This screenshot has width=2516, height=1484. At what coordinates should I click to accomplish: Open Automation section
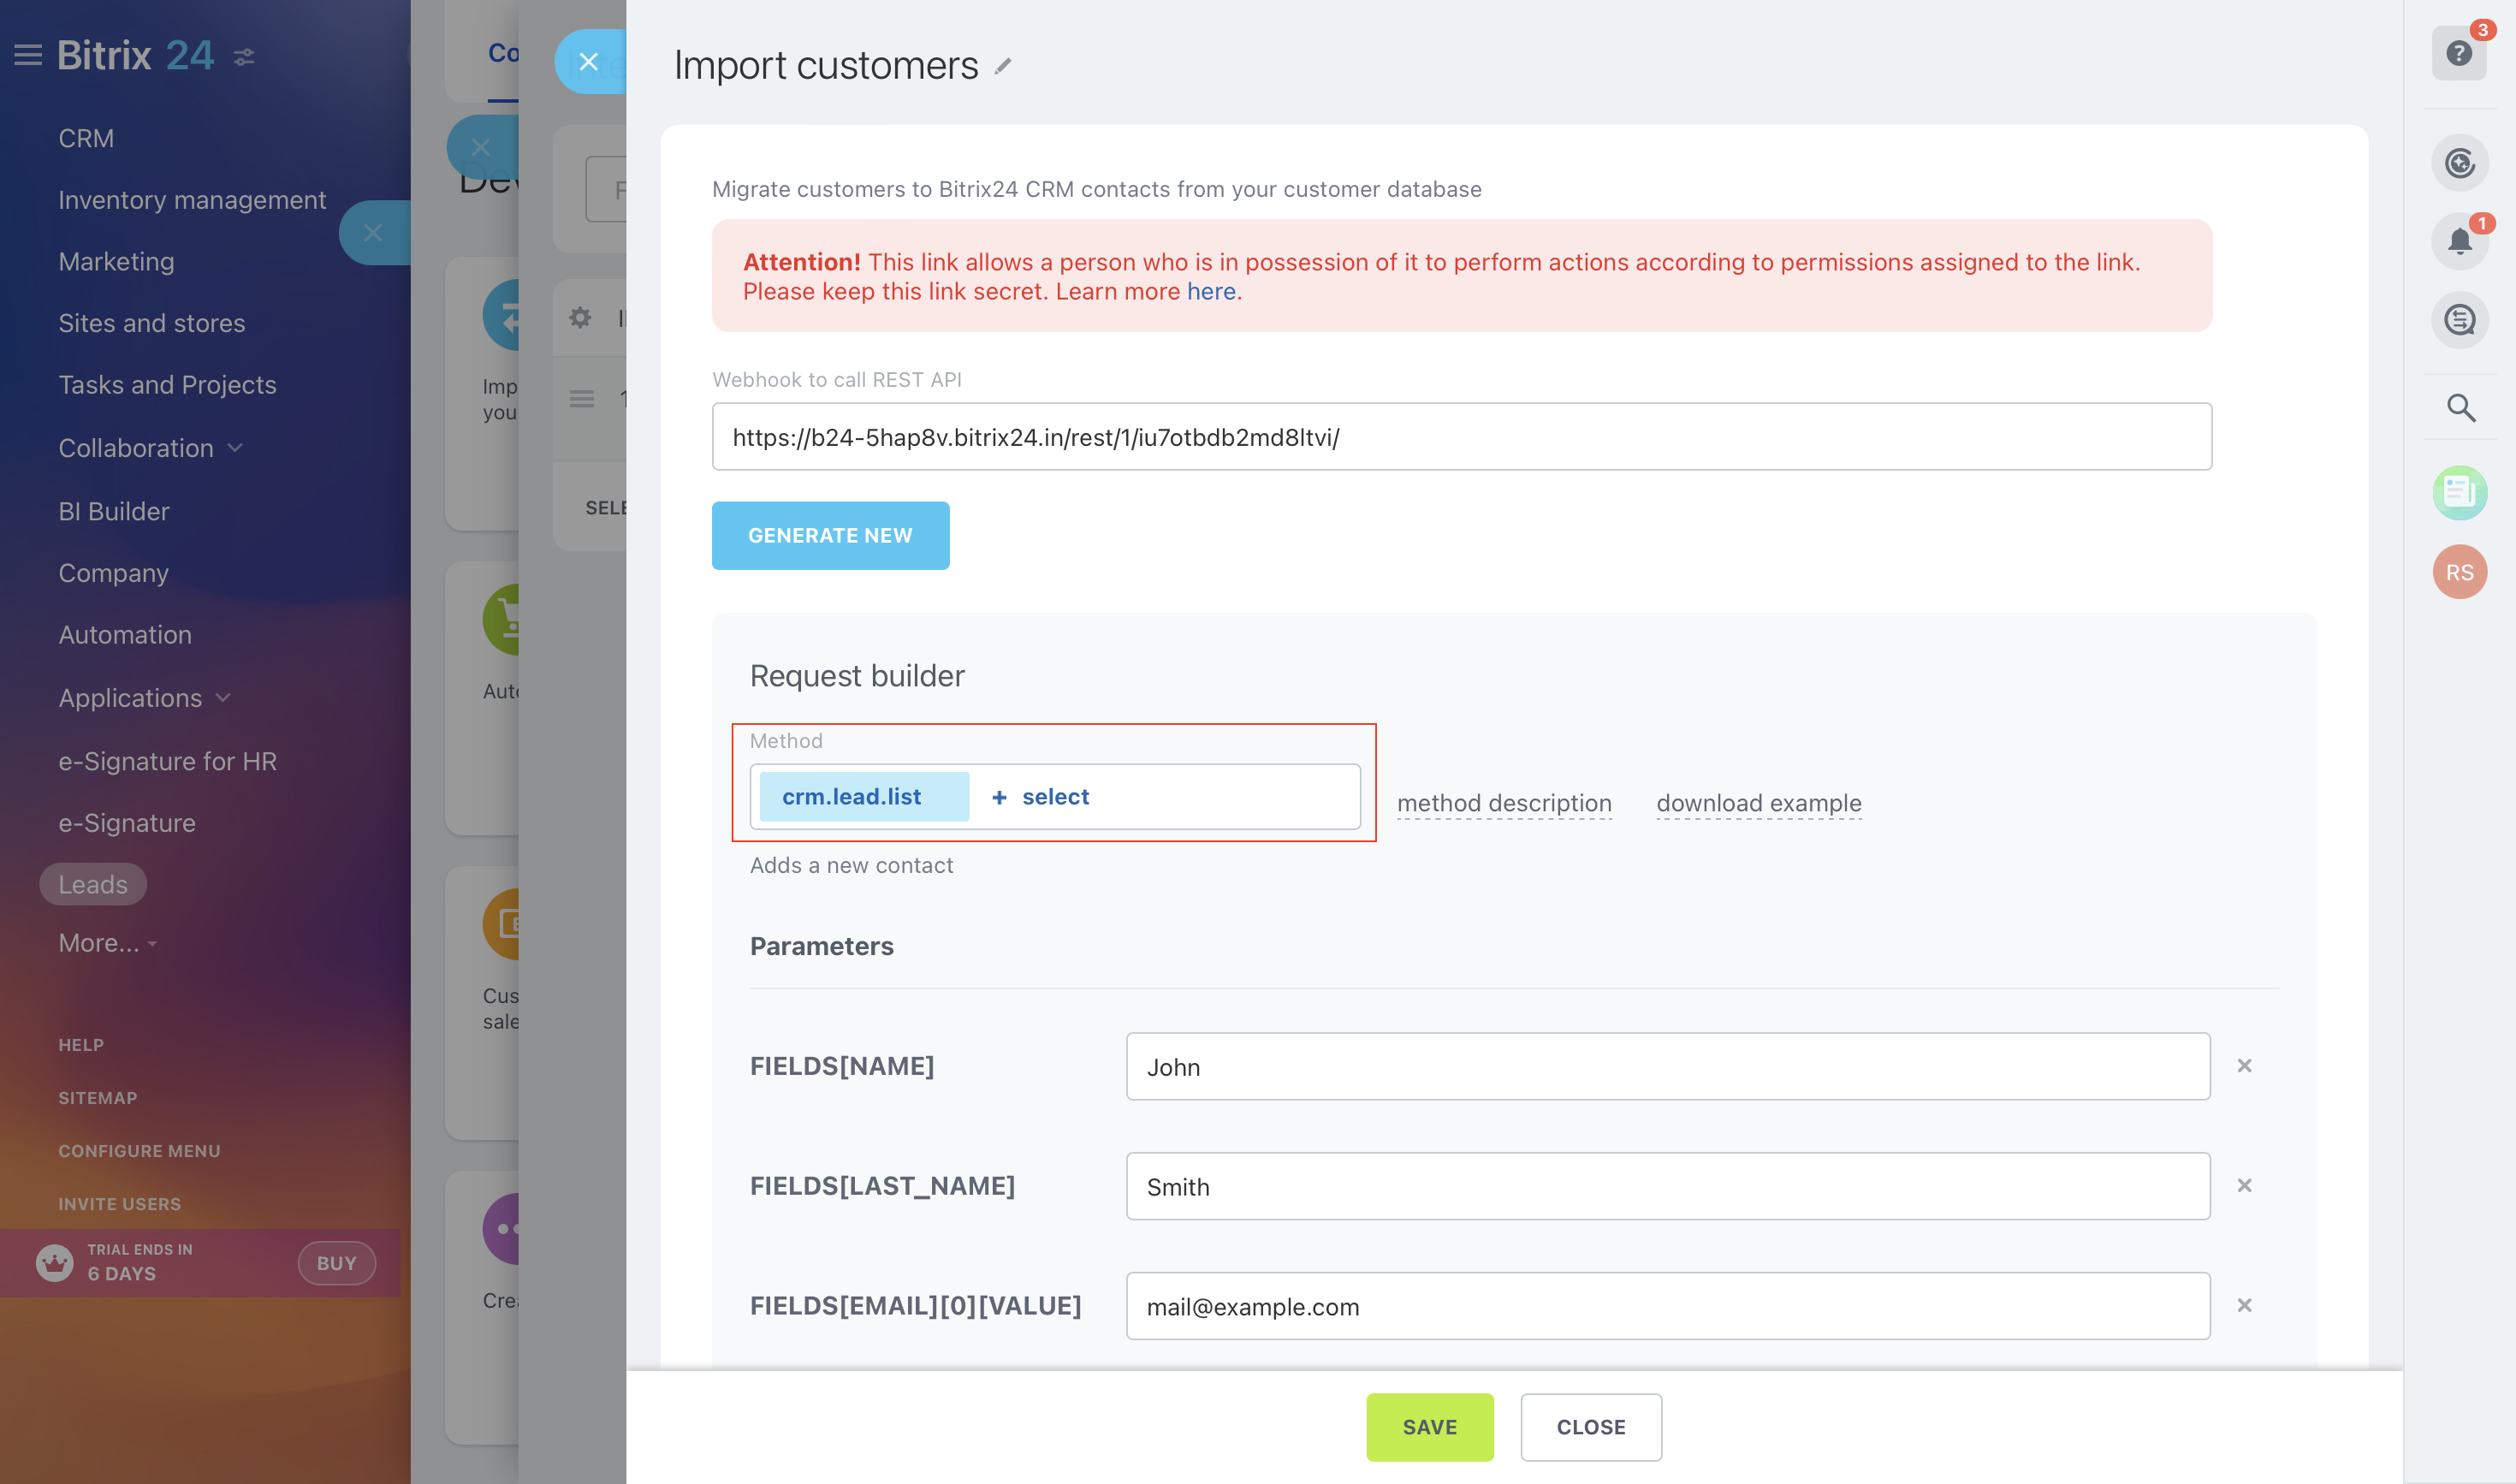(x=125, y=635)
